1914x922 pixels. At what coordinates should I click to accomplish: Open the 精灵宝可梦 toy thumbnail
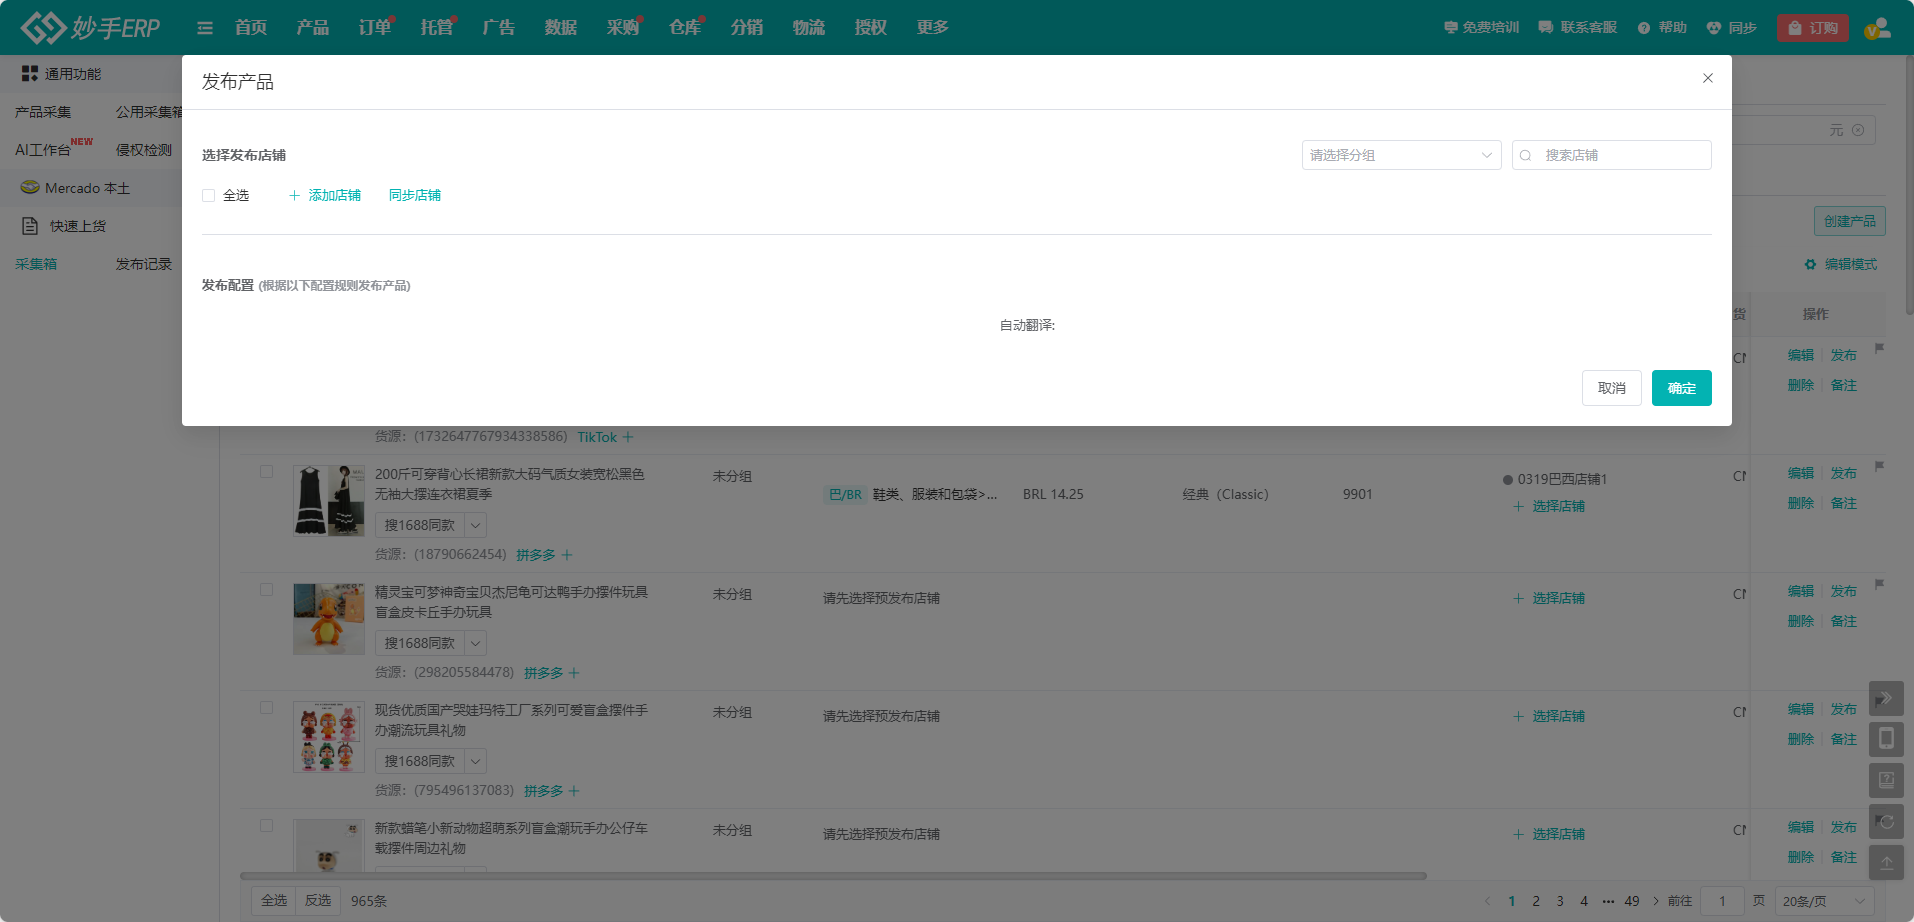tap(329, 618)
